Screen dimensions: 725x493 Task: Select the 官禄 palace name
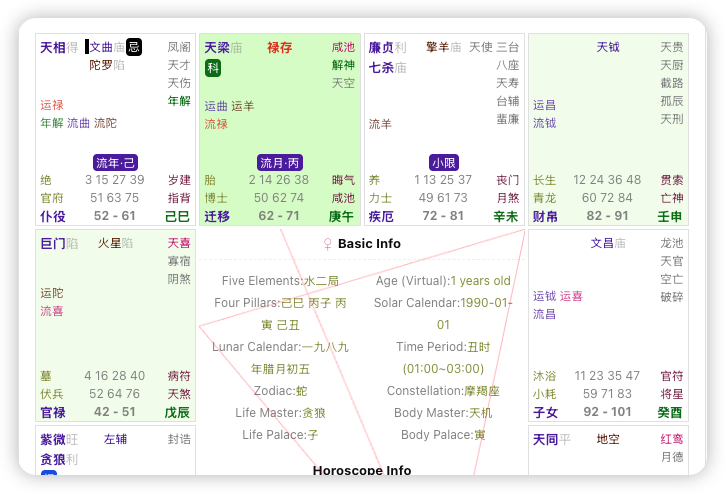[53, 413]
